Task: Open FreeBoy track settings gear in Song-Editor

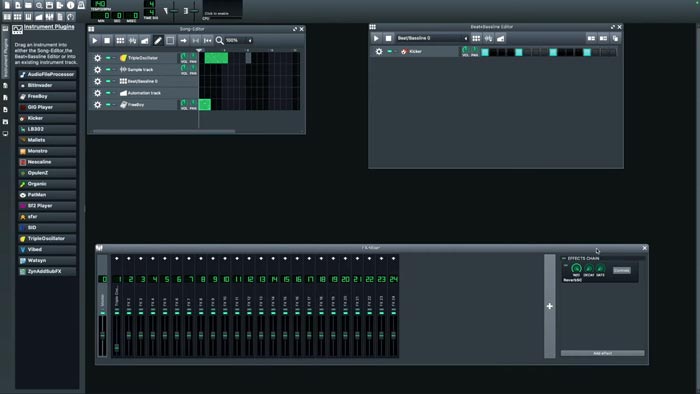Action: (x=97, y=104)
